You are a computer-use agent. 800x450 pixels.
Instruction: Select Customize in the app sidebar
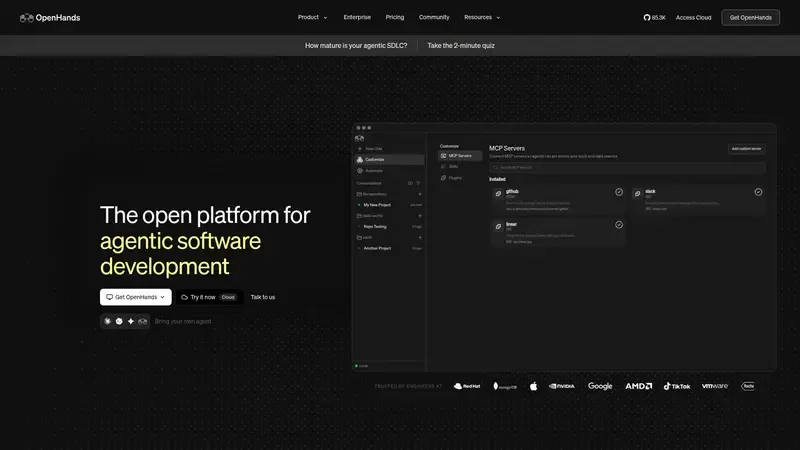[389, 160]
